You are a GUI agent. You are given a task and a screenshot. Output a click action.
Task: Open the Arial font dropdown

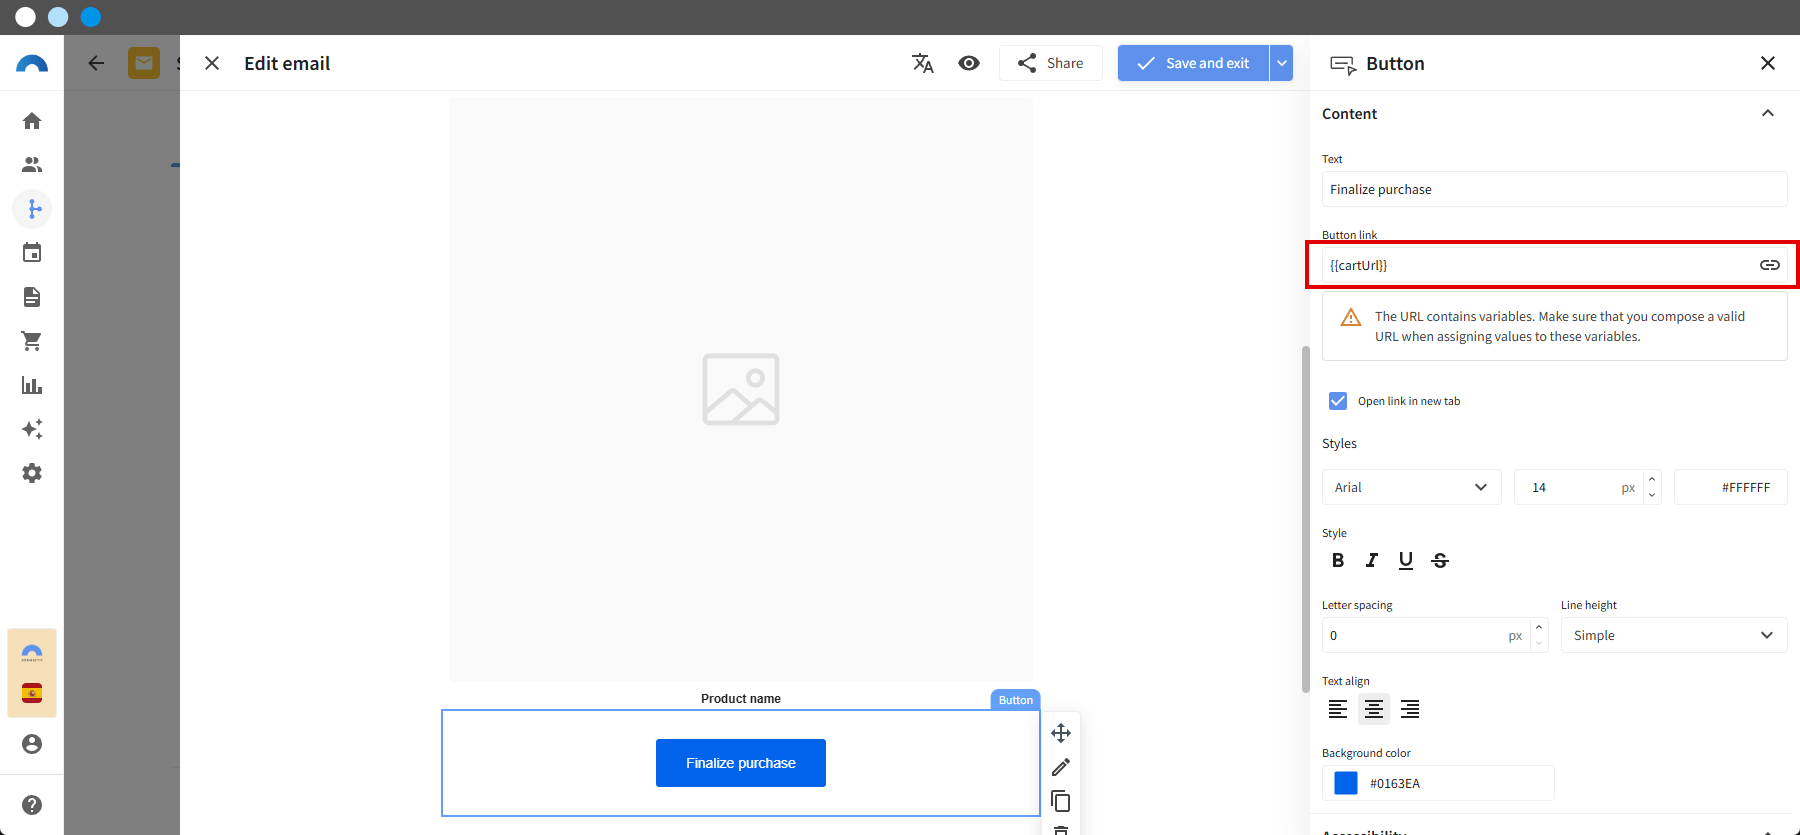point(1411,487)
